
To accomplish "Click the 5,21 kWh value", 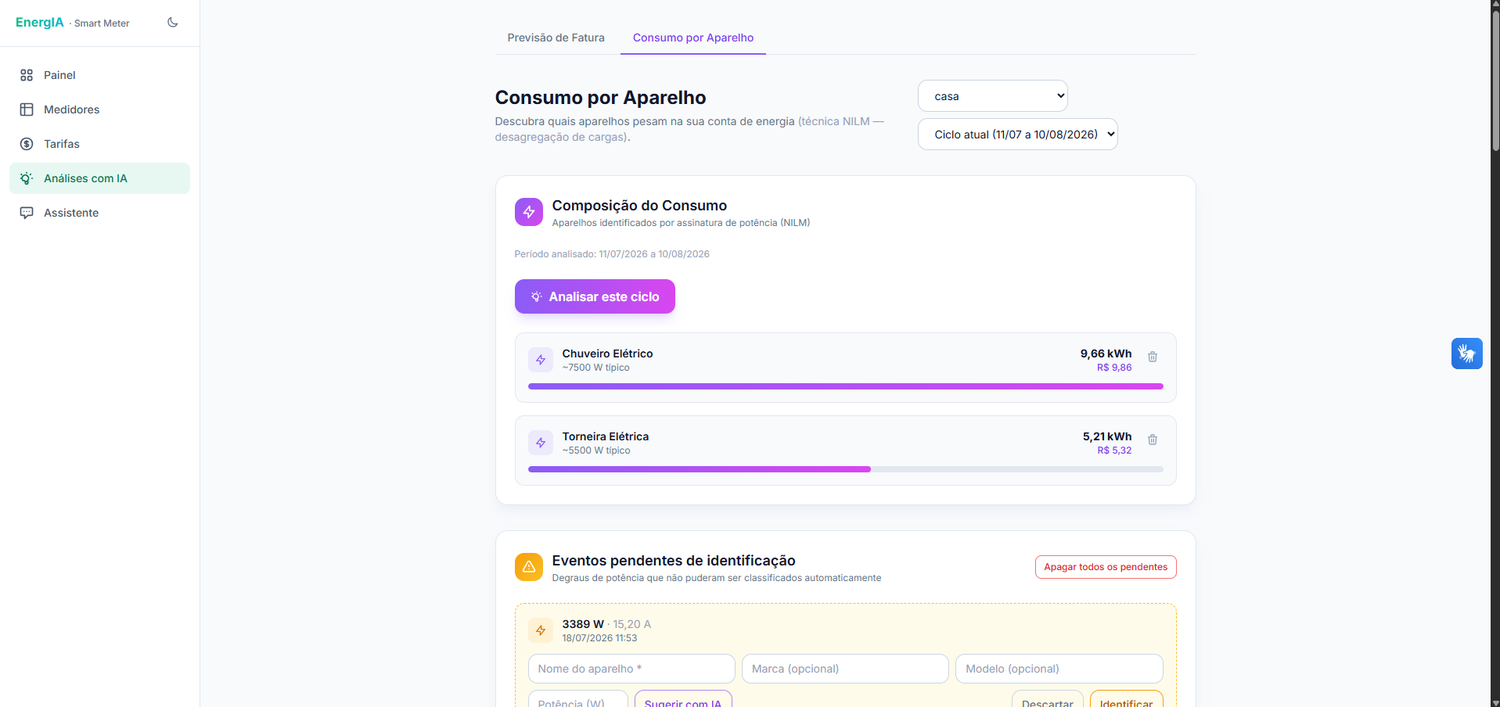I will [x=1107, y=437].
